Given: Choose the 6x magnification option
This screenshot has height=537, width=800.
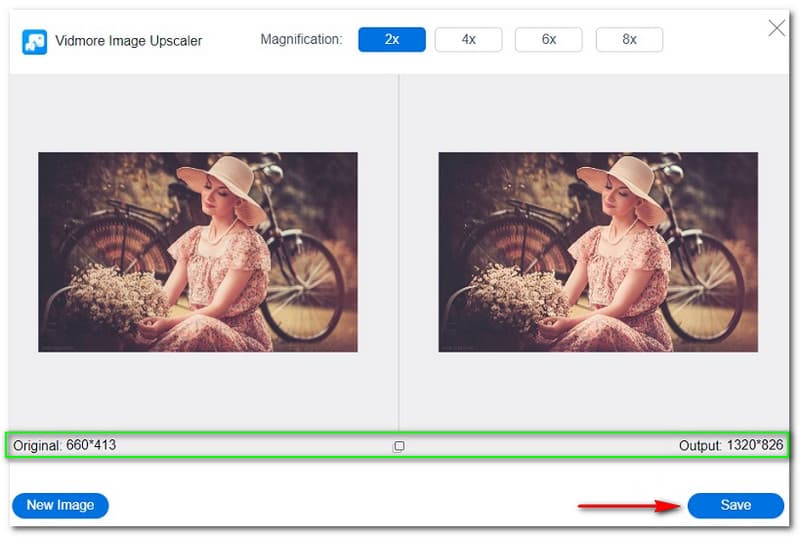Looking at the screenshot, I should [x=548, y=39].
